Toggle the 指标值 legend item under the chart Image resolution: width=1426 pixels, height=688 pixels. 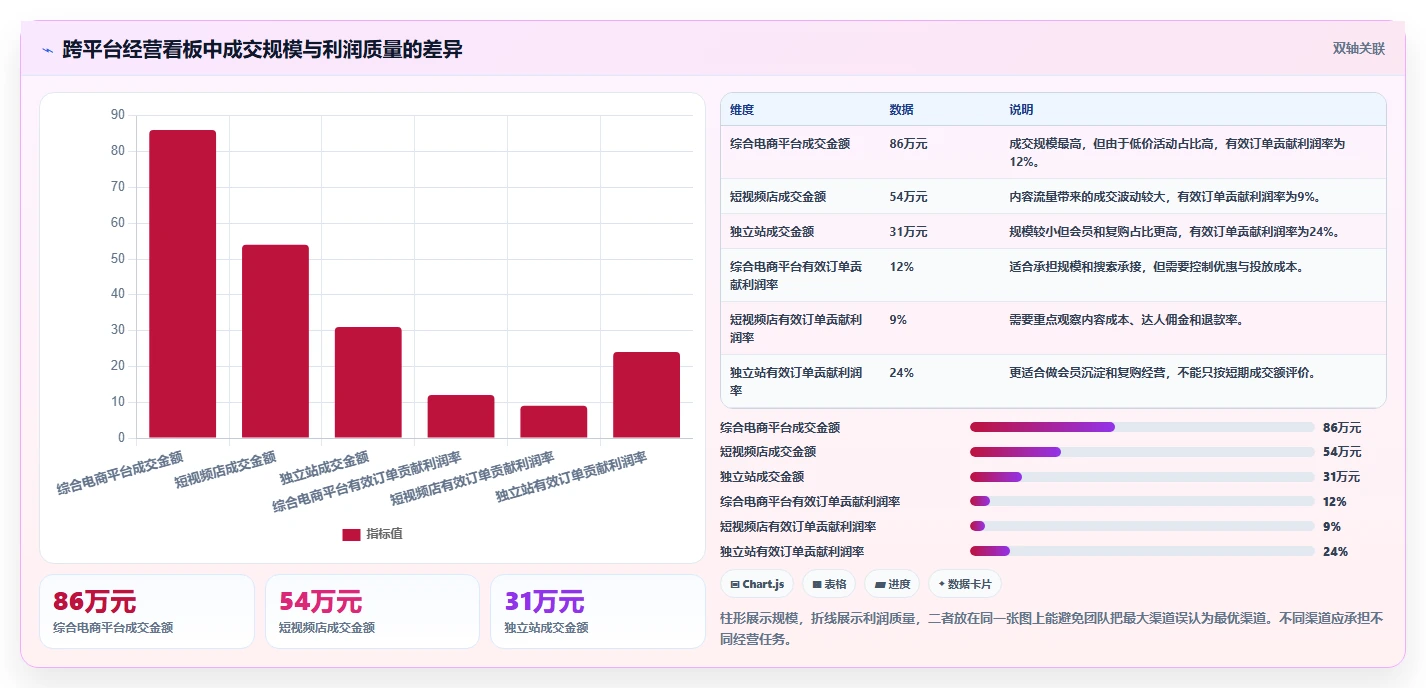[x=372, y=534]
